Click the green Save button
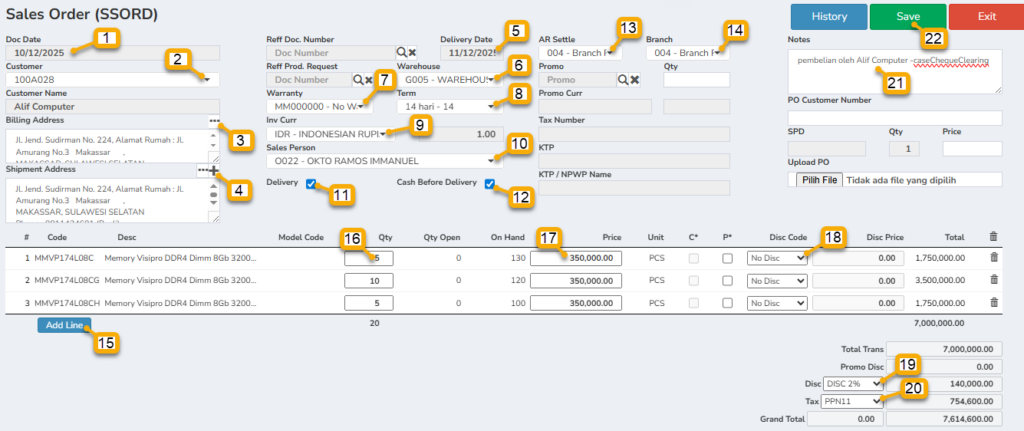Screen dimensions: 1024x431 (x=907, y=17)
